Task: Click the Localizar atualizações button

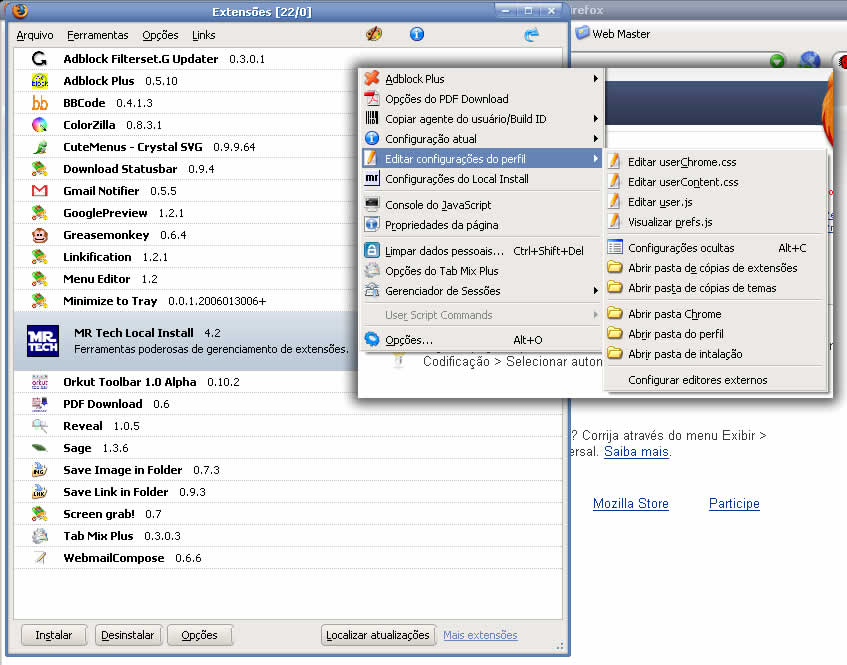Action: click(378, 635)
